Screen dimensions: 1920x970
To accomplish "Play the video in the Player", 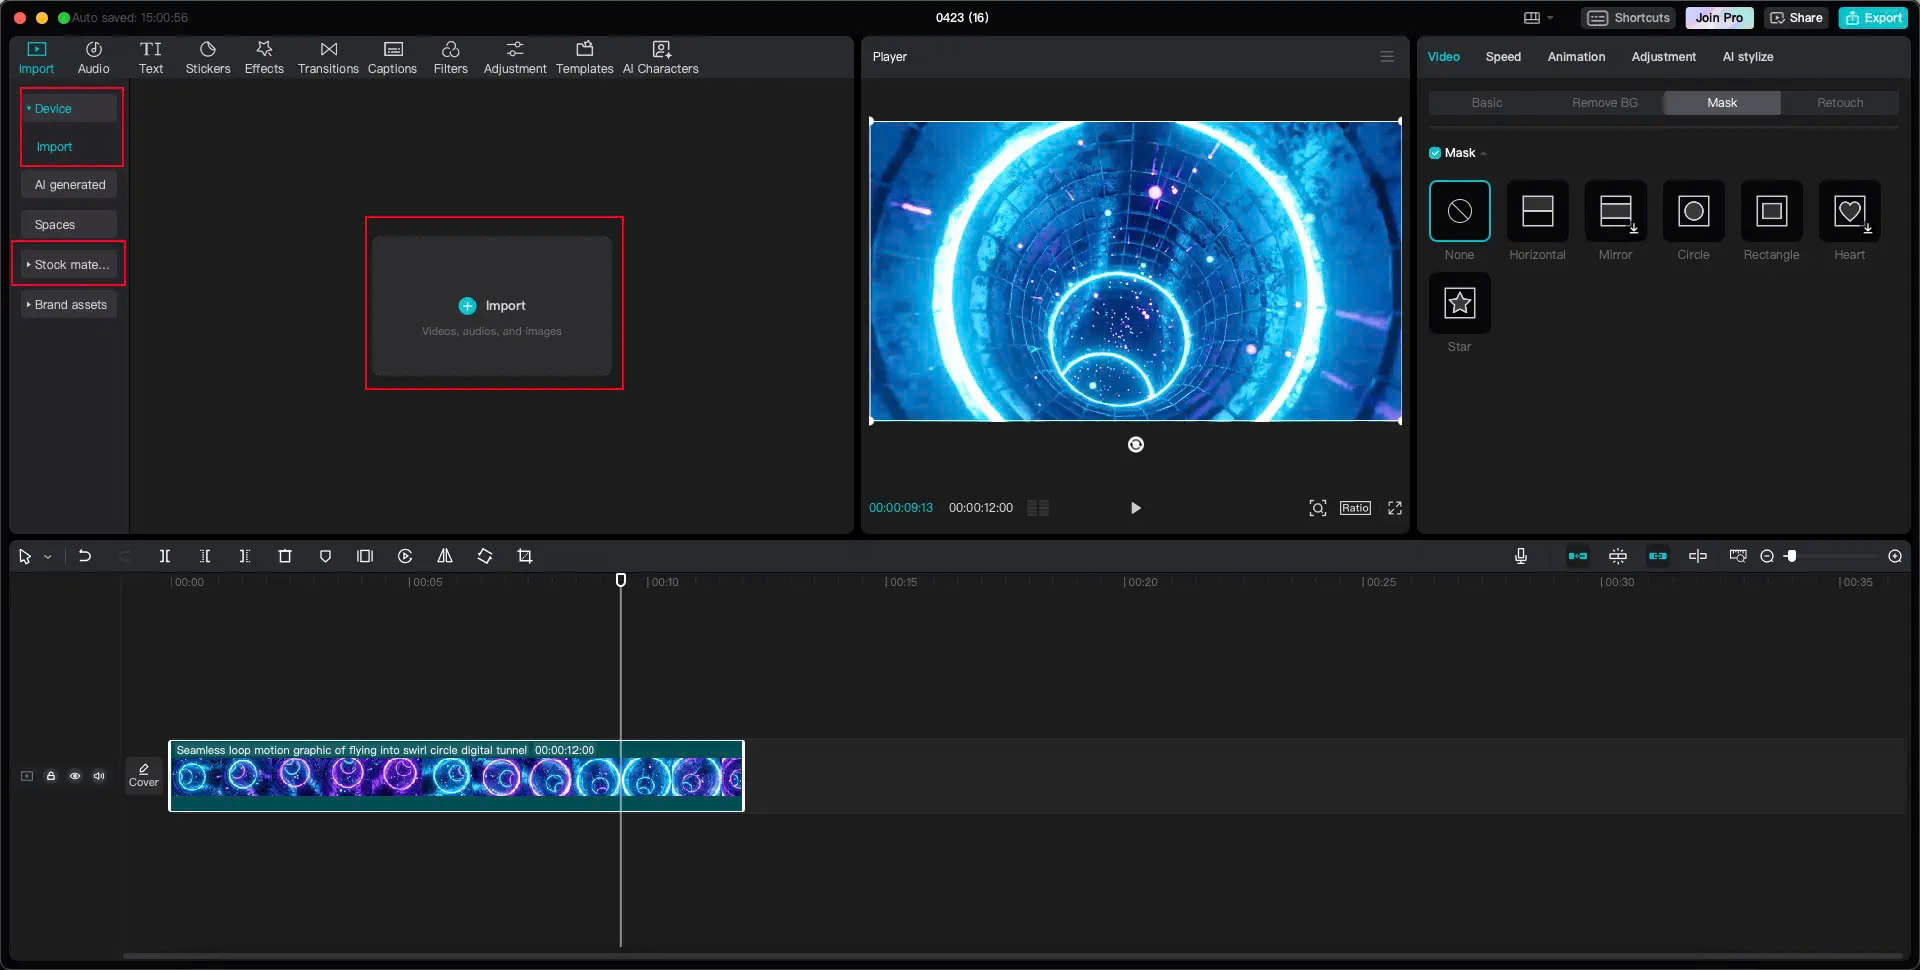I will click(x=1135, y=508).
